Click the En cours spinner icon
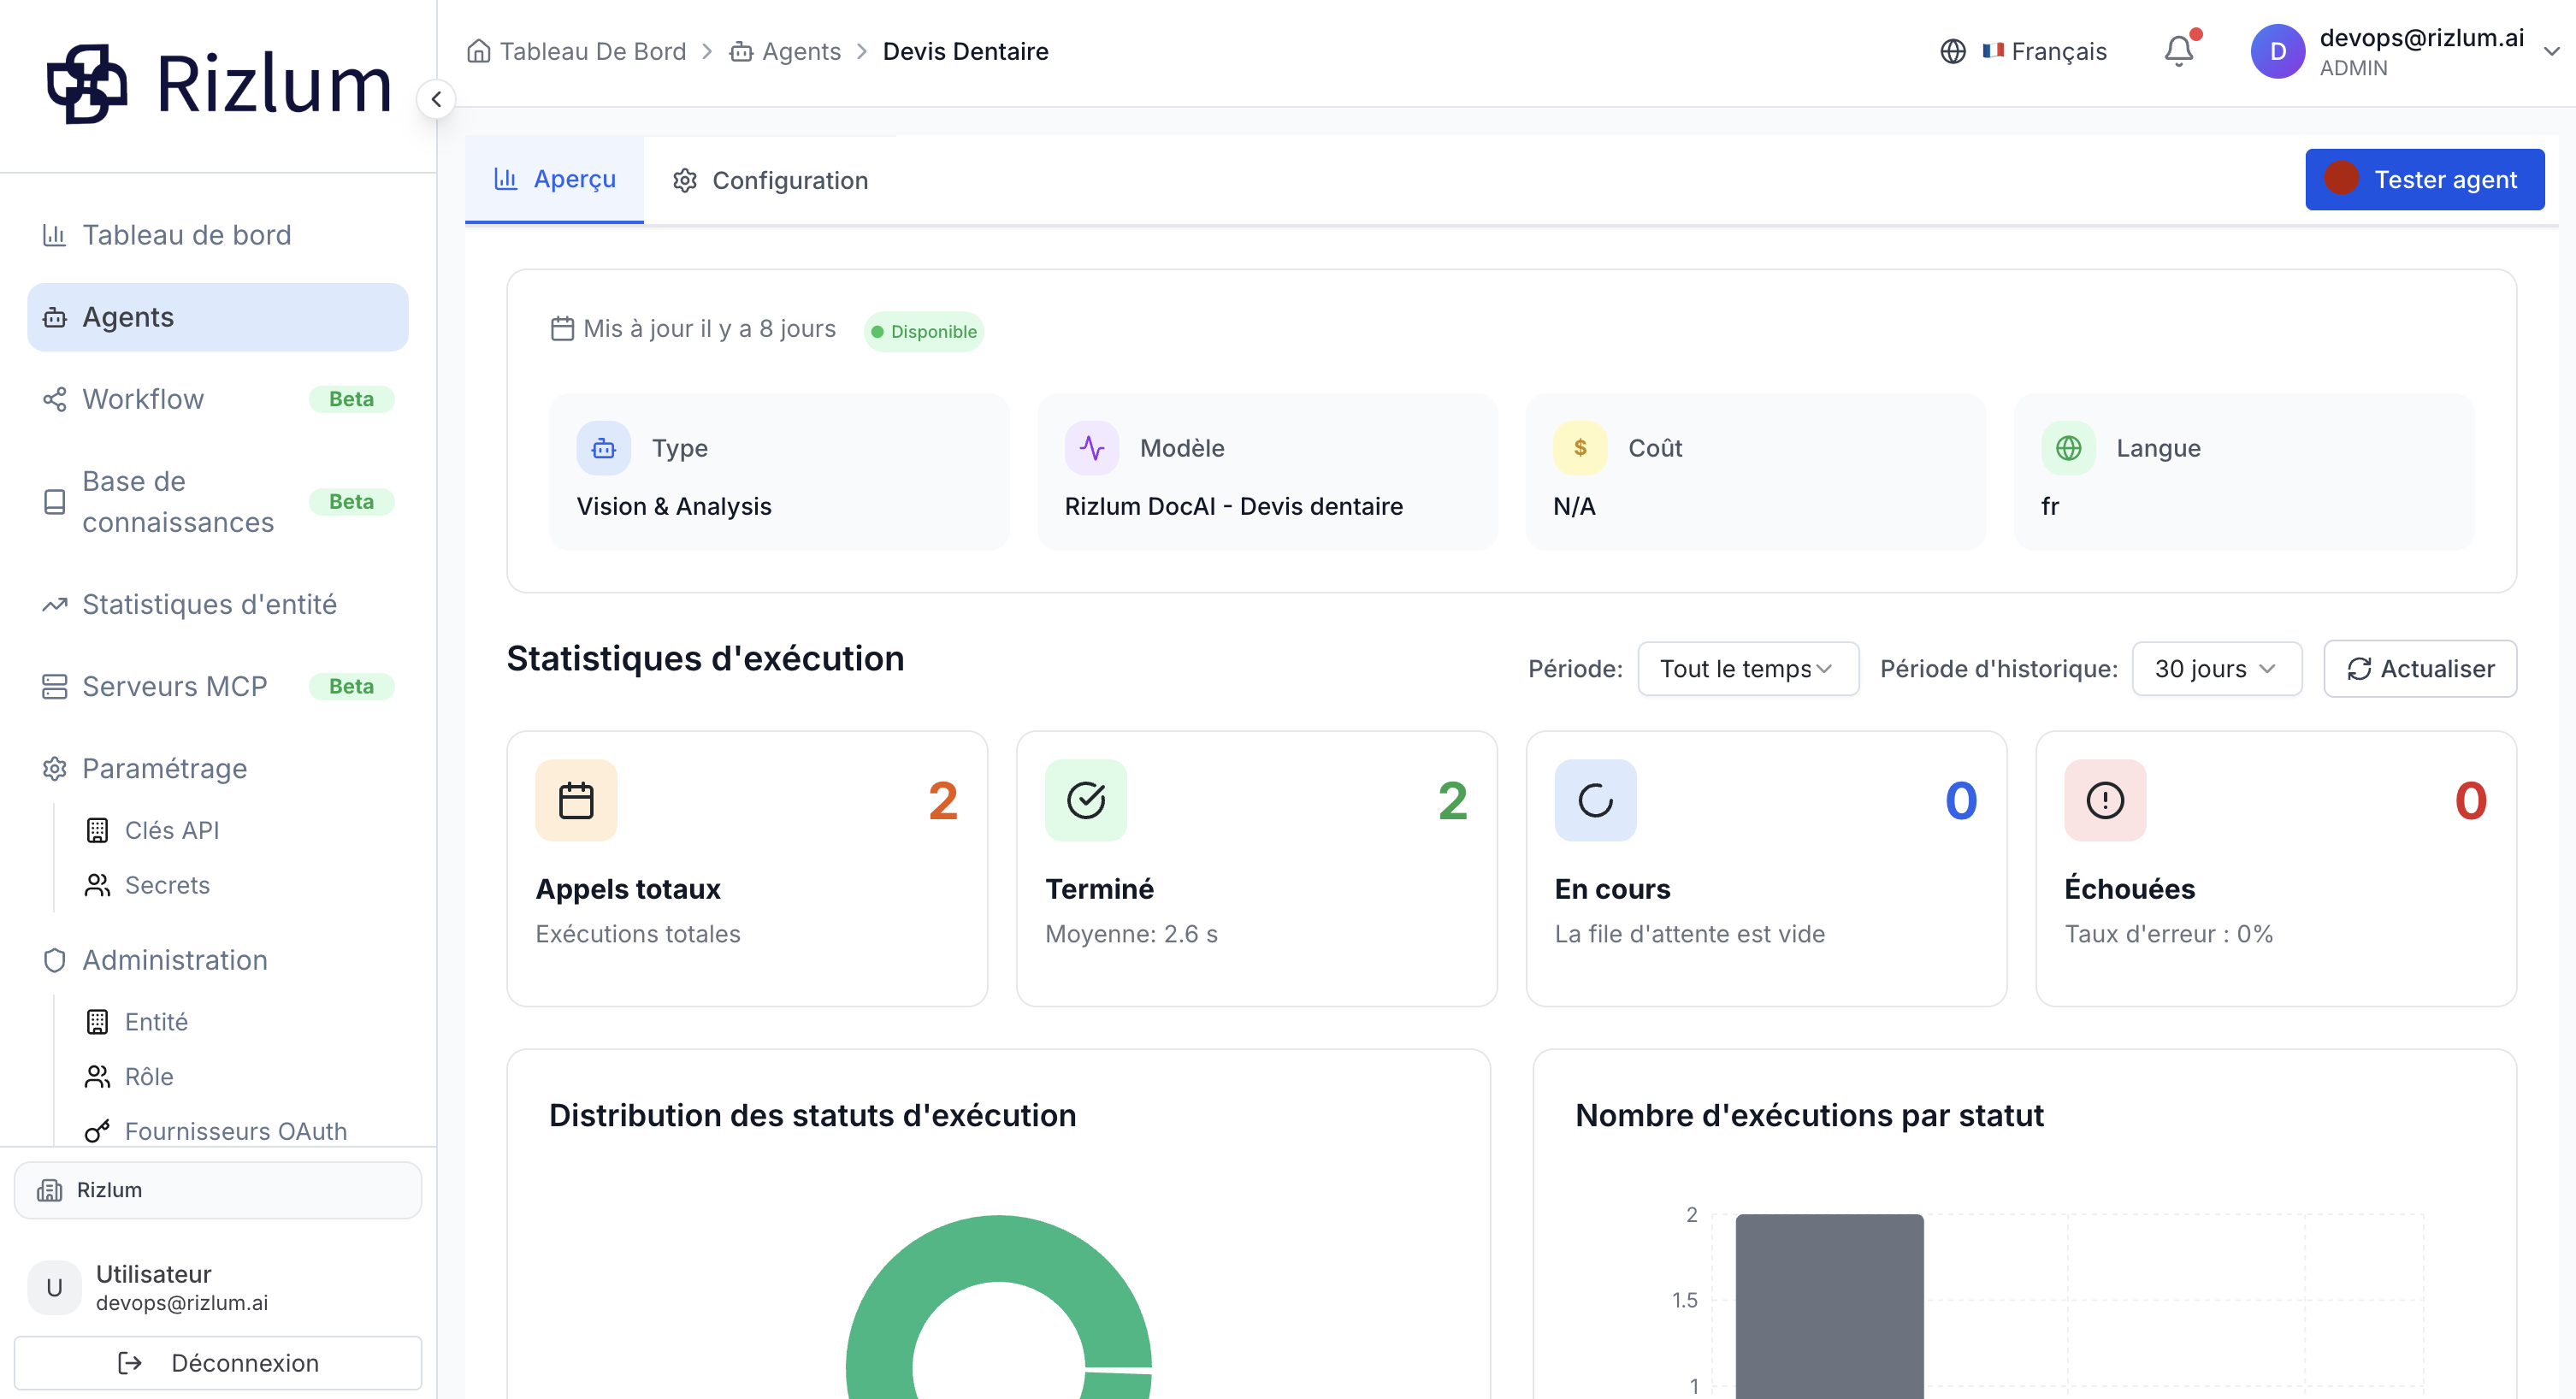This screenshot has width=2576, height=1399. pos(1595,800)
